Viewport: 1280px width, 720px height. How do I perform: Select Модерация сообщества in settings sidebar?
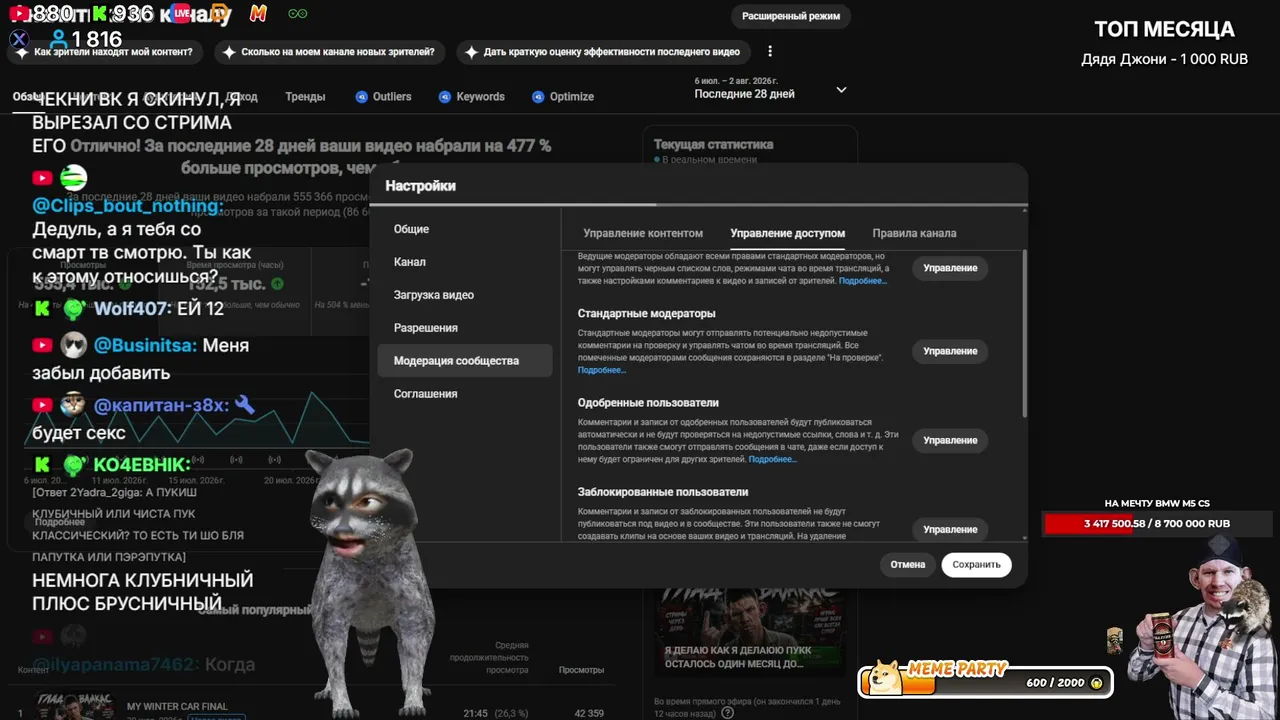click(464, 361)
